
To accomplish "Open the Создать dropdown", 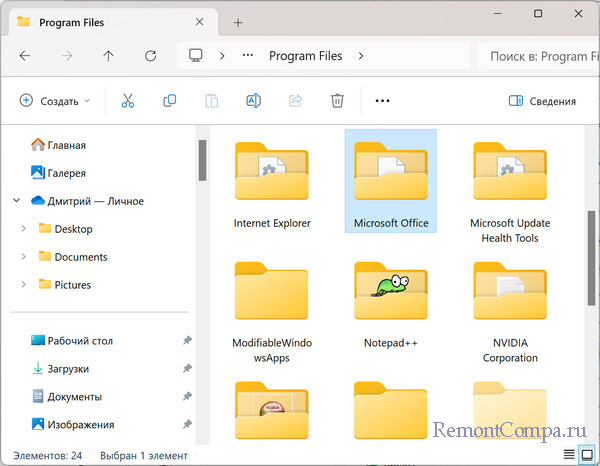I will click(x=55, y=101).
